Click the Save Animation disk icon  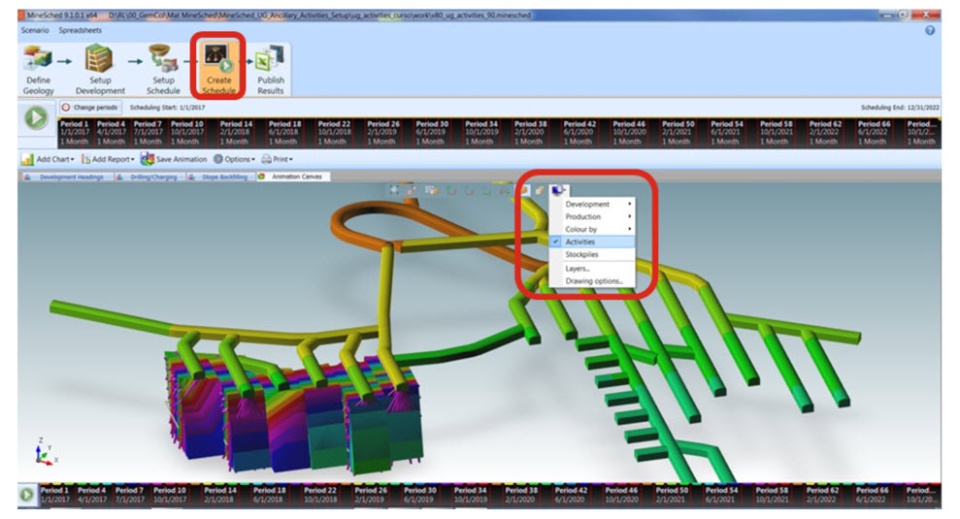pyautogui.click(x=147, y=159)
